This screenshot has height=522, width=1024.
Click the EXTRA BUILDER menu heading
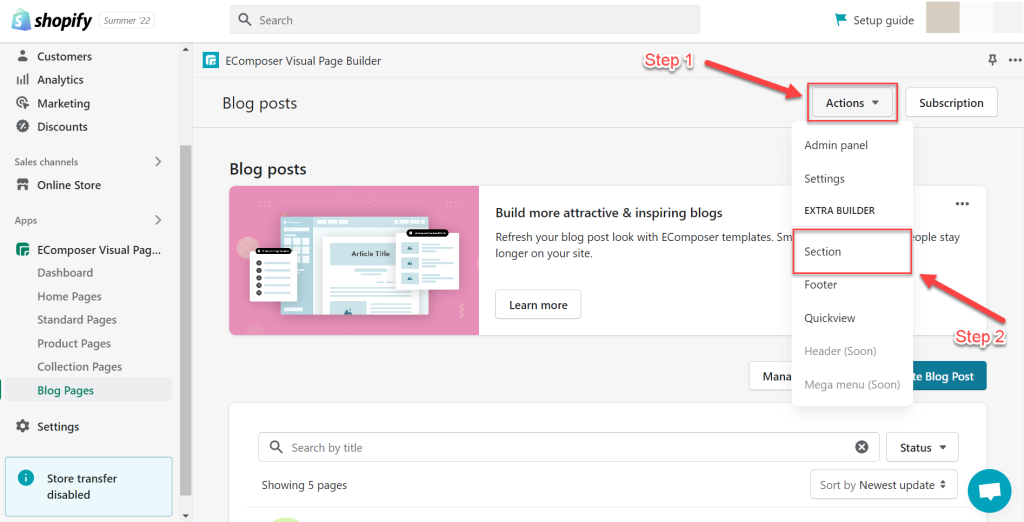pos(839,210)
